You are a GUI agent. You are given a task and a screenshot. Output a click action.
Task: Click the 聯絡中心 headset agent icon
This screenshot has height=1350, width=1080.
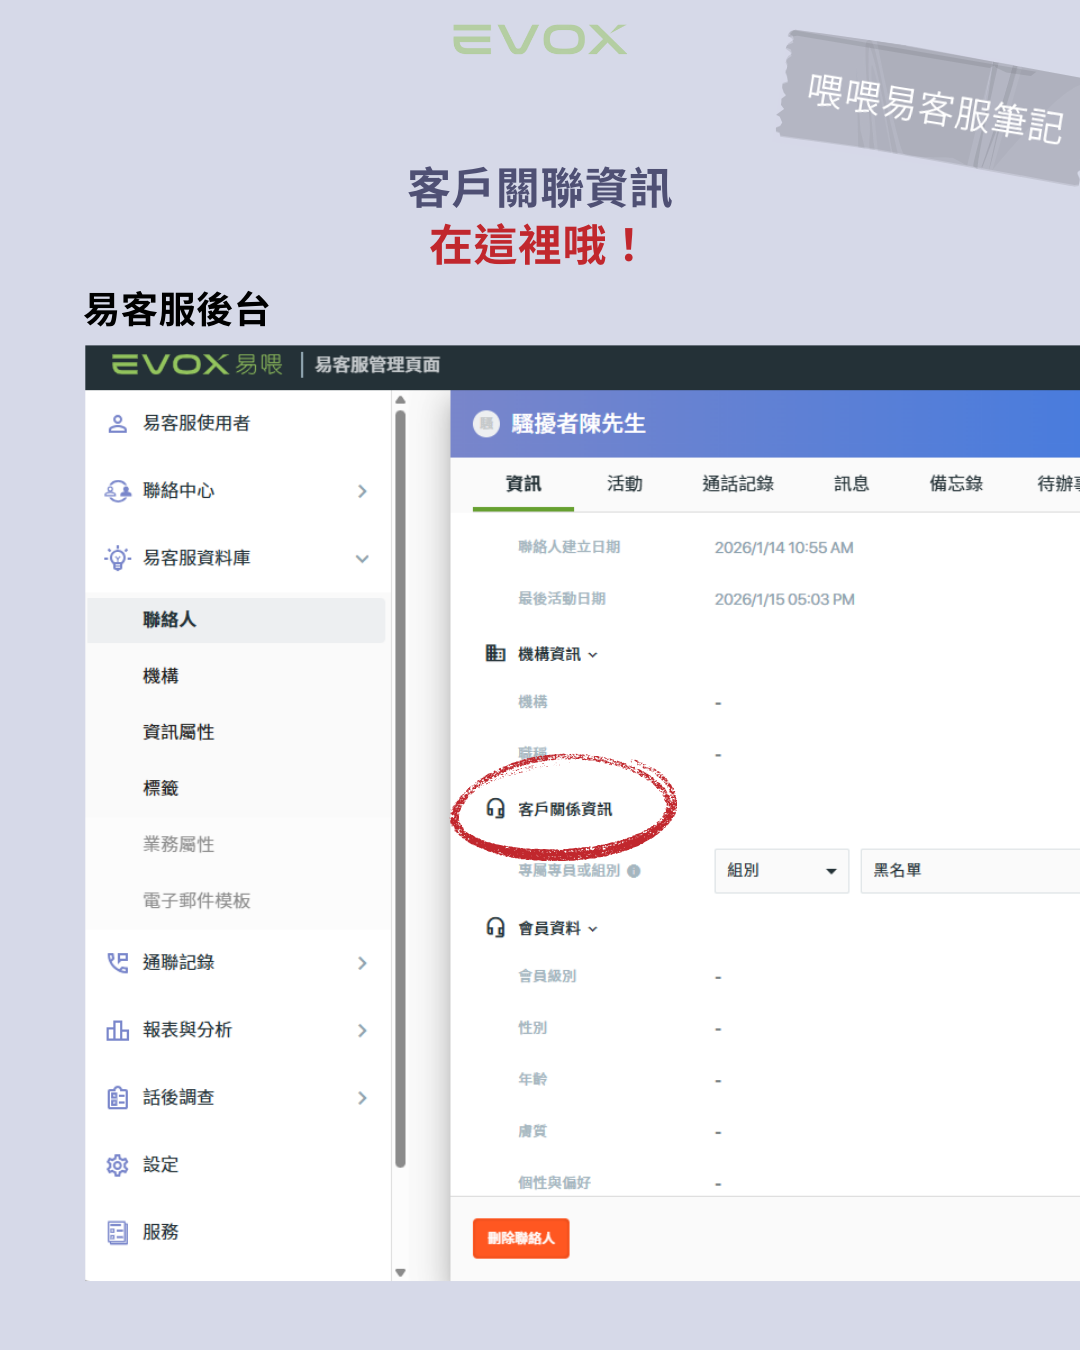tap(117, 491)
